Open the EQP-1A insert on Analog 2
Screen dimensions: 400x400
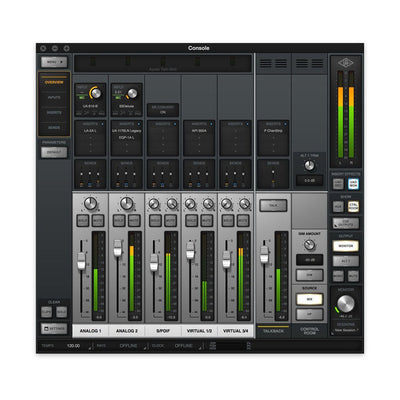pyautogui.click(x=127, y=138)
